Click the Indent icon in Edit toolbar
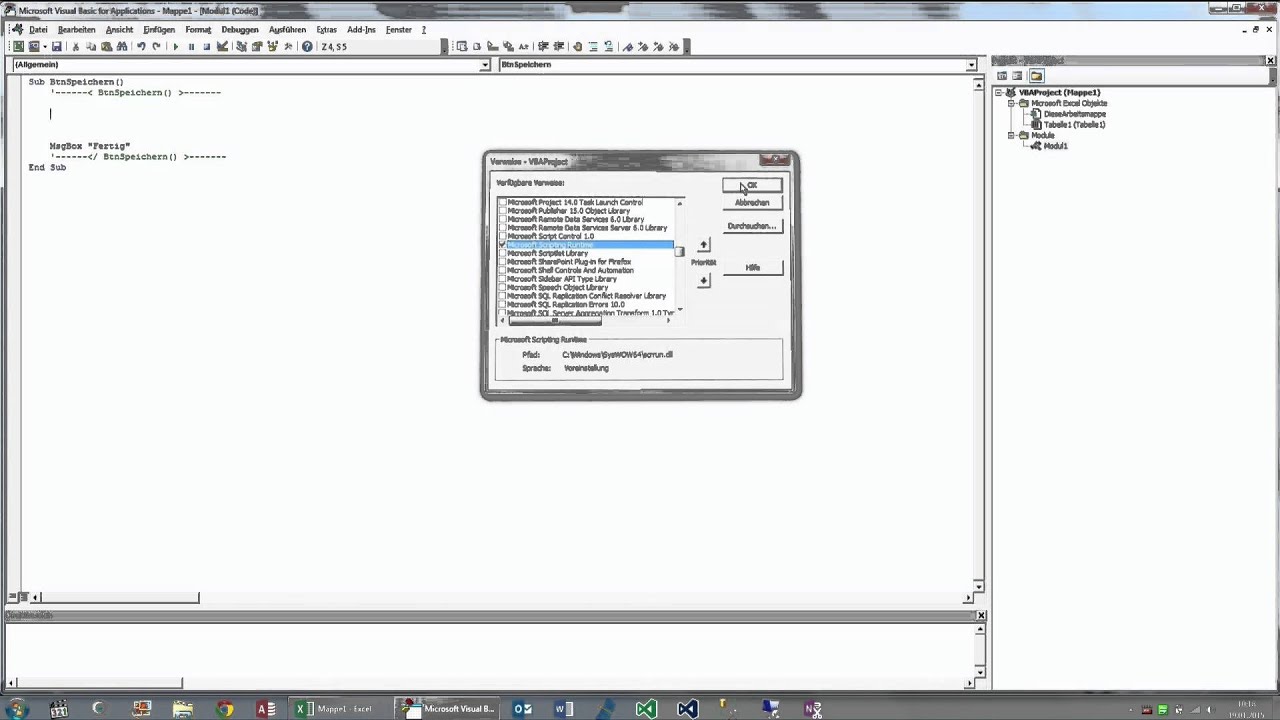 (543, 46)
